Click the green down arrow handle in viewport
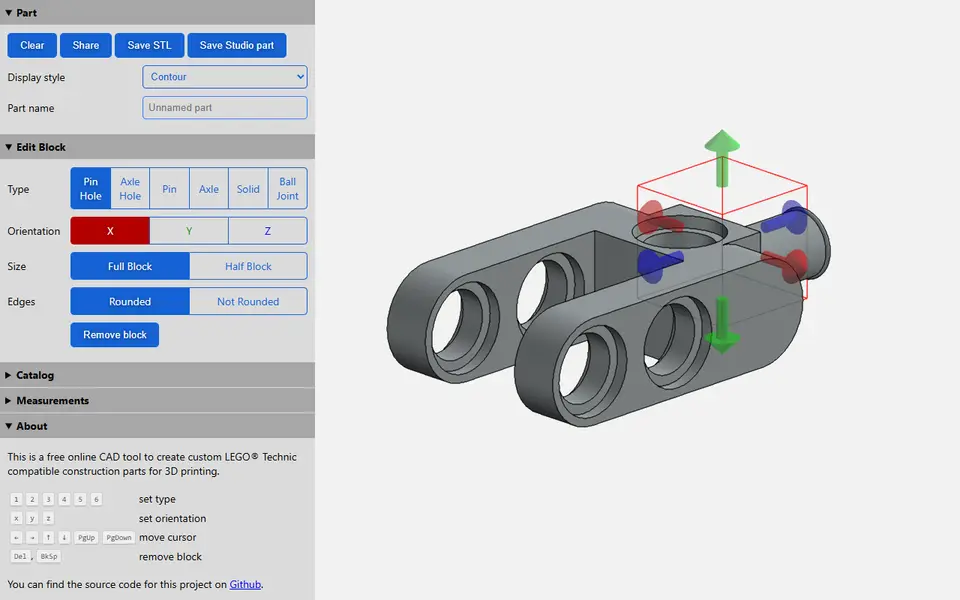The image size is (960, 600). coord(722,325)
